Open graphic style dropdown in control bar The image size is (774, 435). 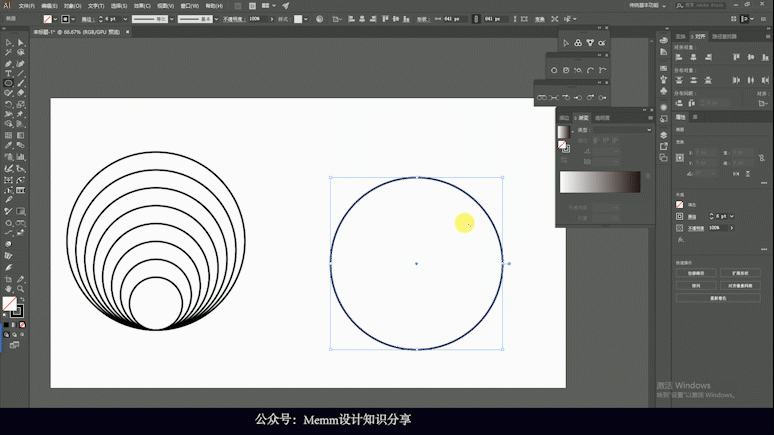coord(306,19)
